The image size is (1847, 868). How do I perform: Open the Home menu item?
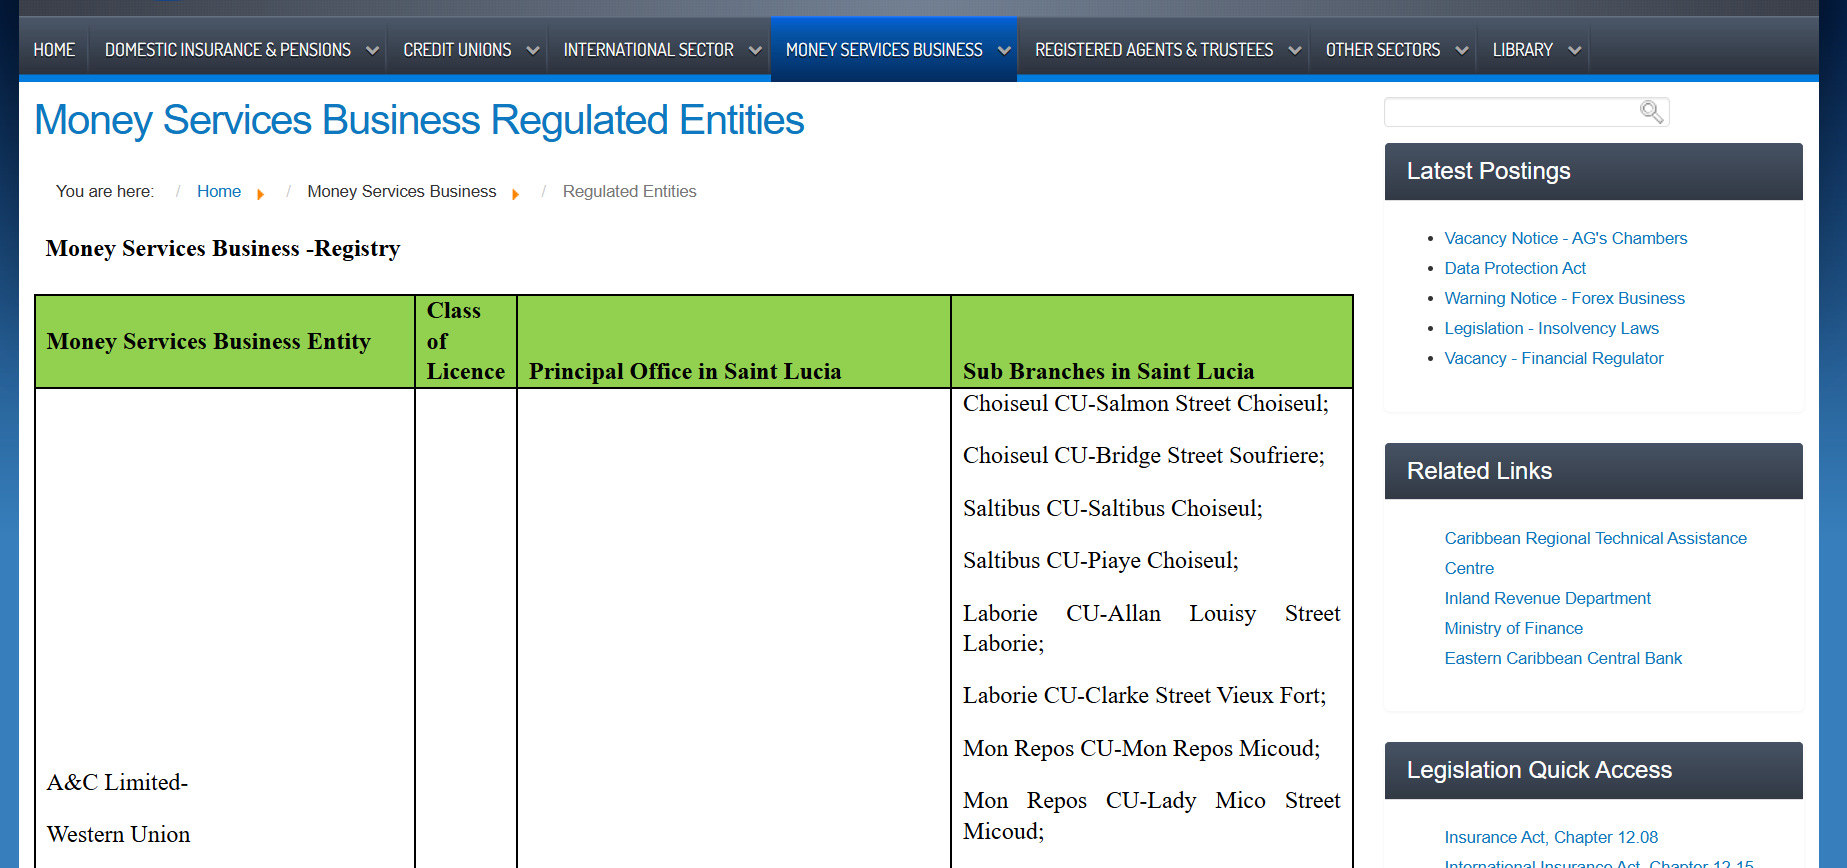pyautogui.click(x=54, y=50)
